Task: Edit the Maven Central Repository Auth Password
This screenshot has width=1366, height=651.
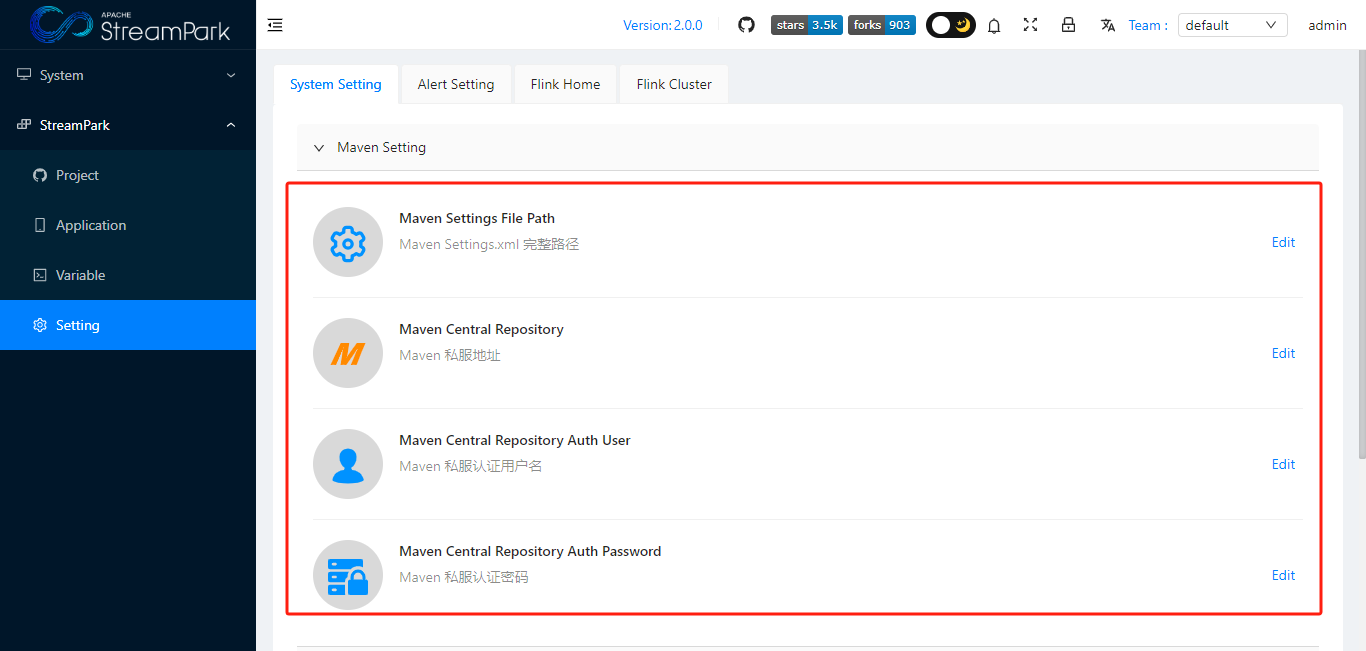Action: (1283, 575)
